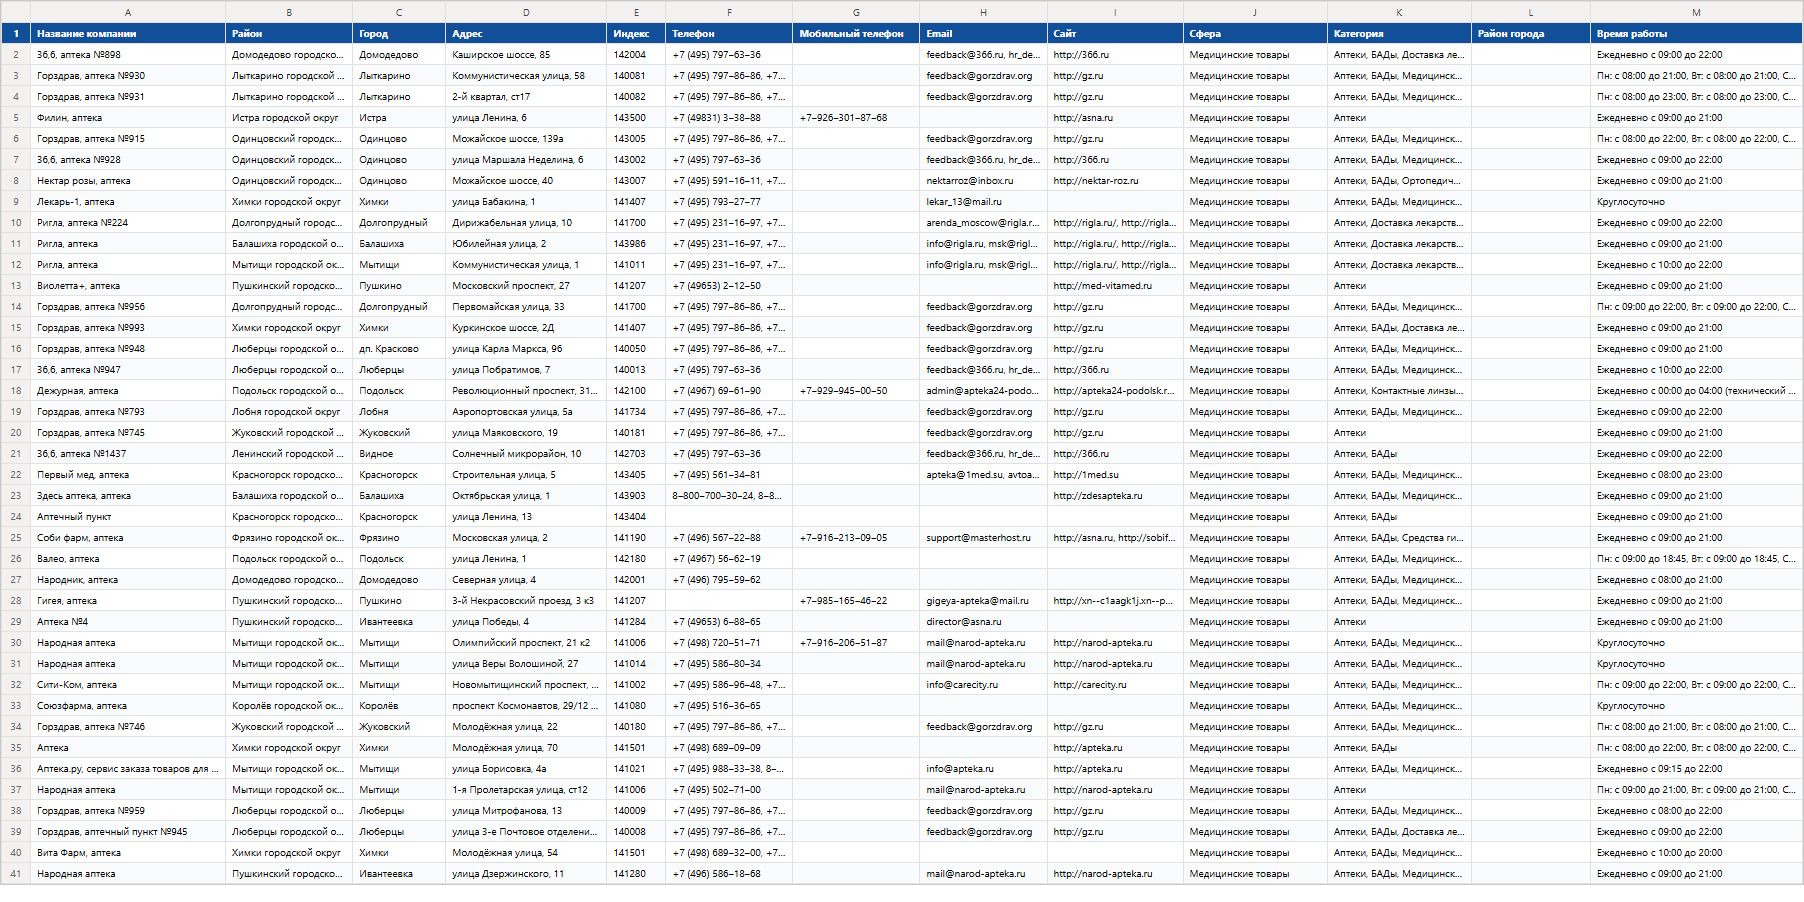Select cell 'Народник, аптека'
The height and width of the screenshot is (902, 1804).
click(x=128, y=580)
